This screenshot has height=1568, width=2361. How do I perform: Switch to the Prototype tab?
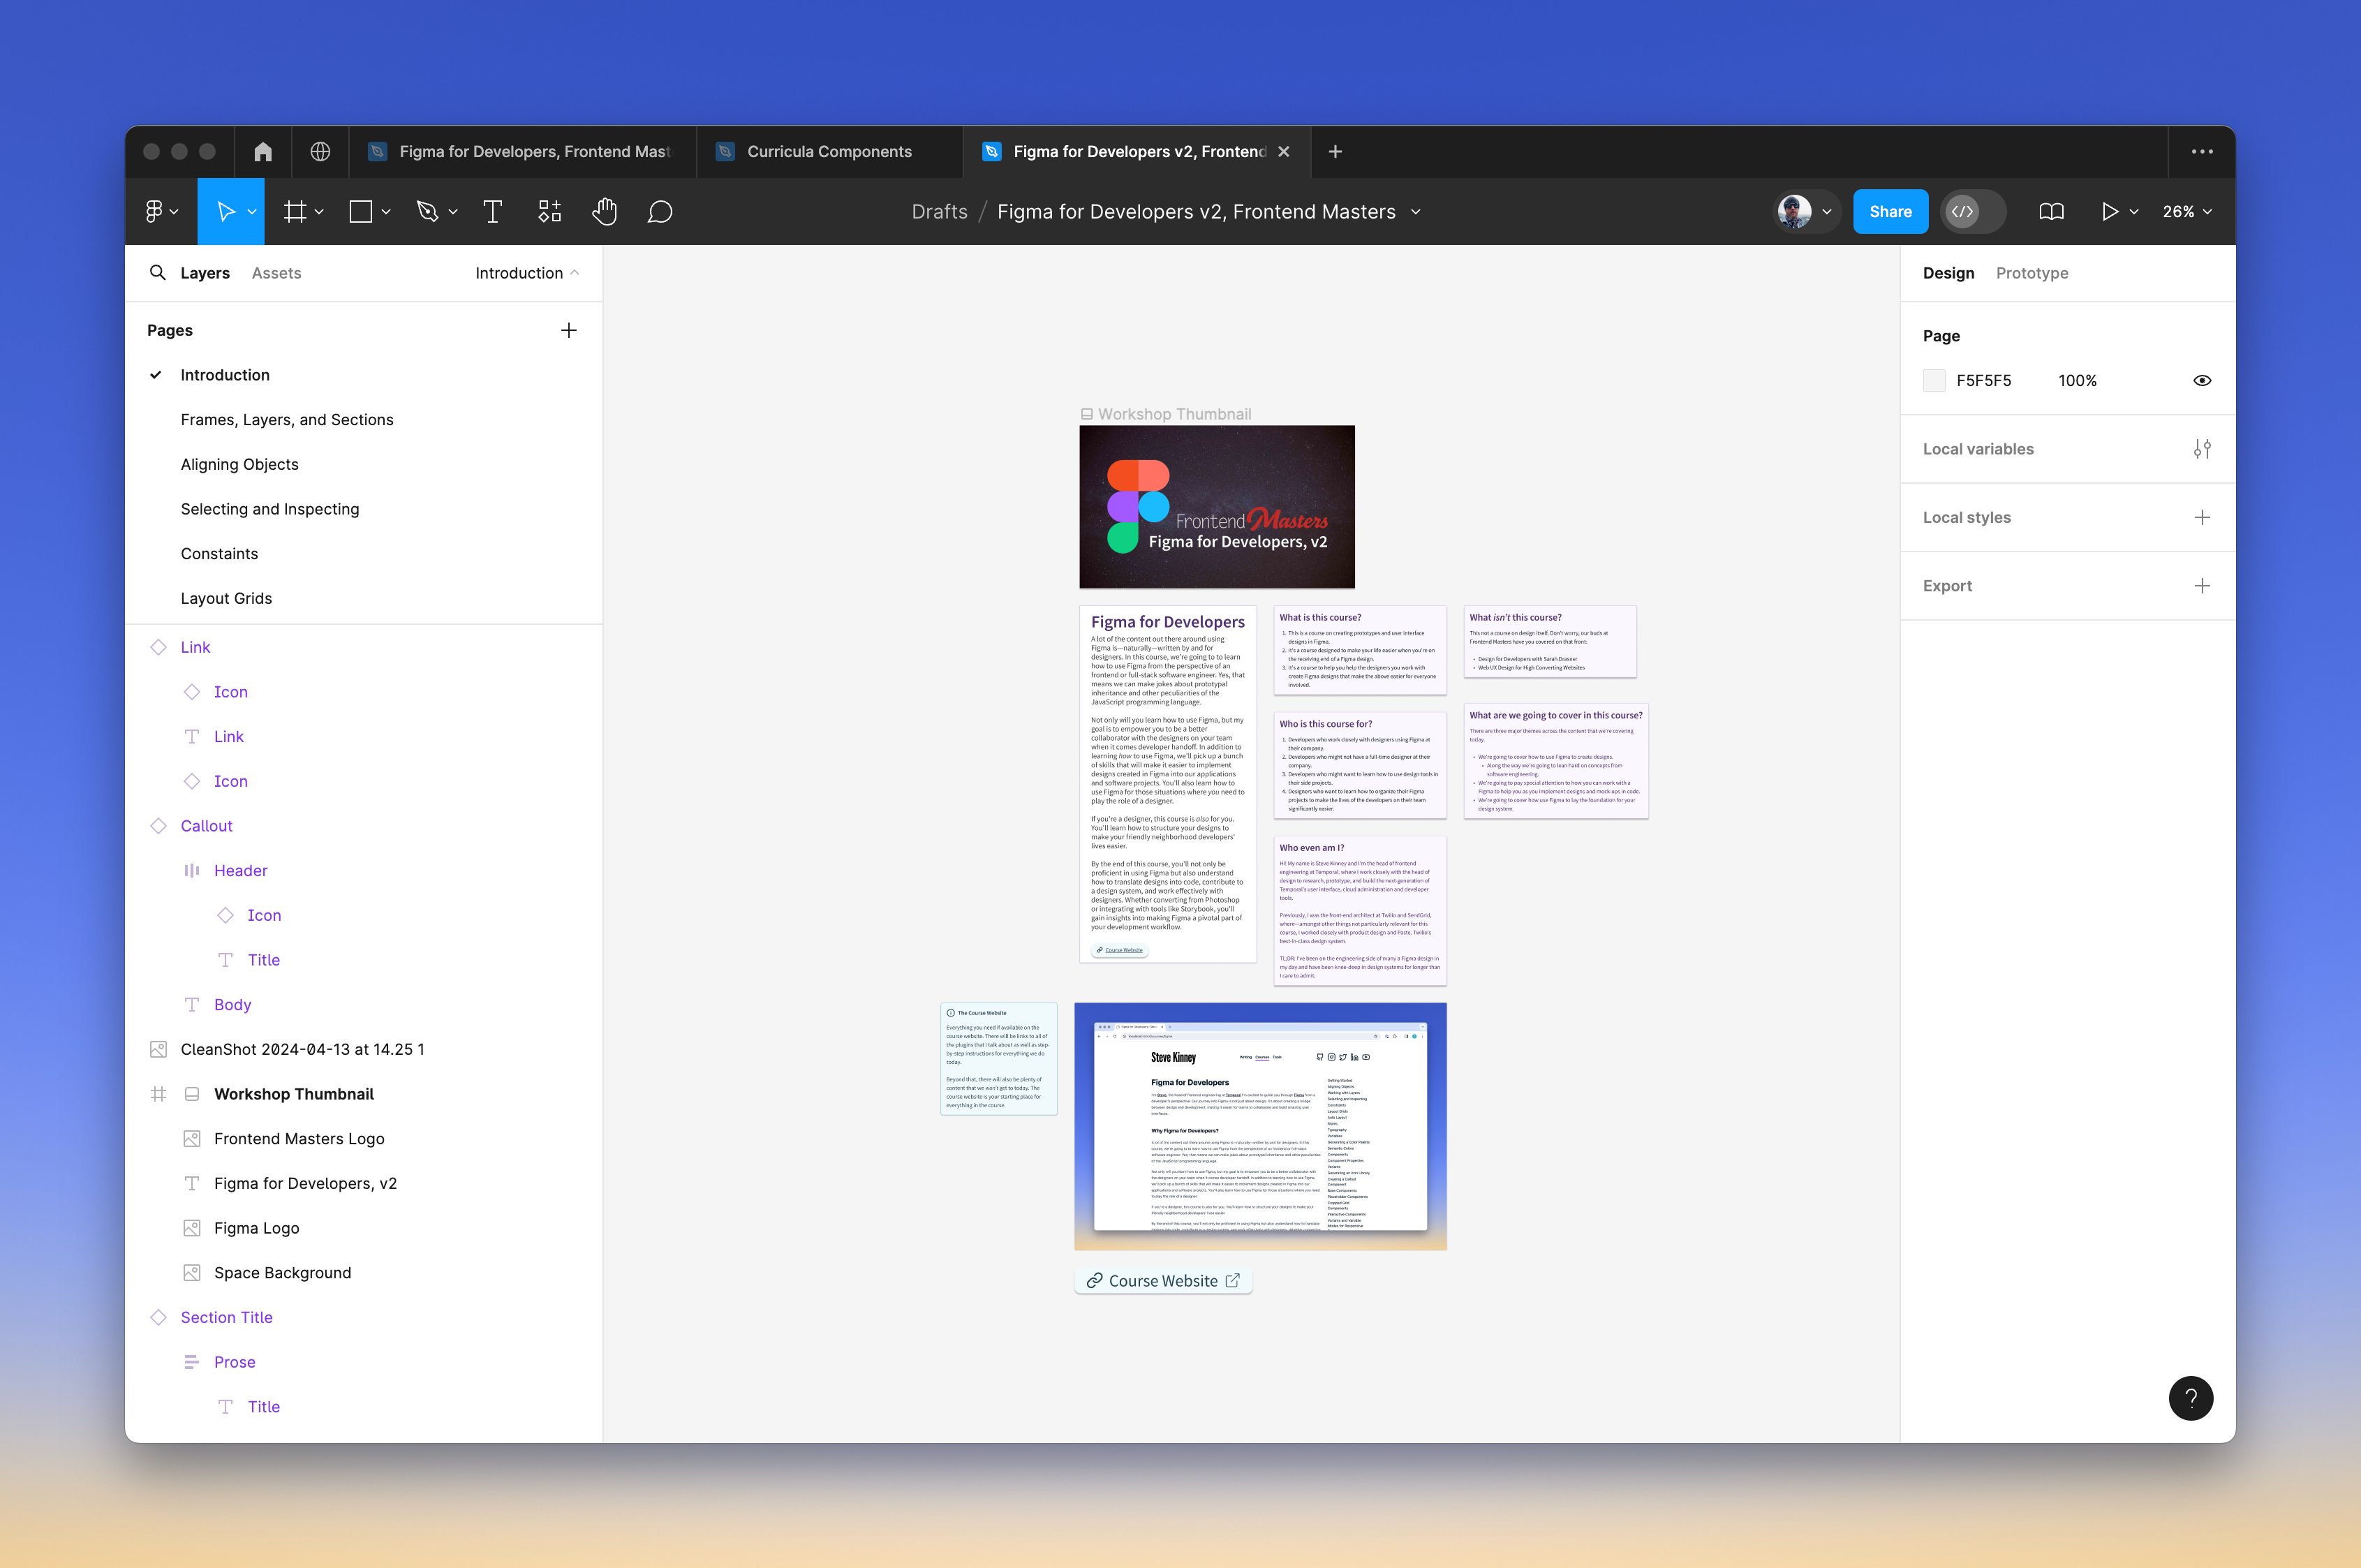tap(2031, 272)
